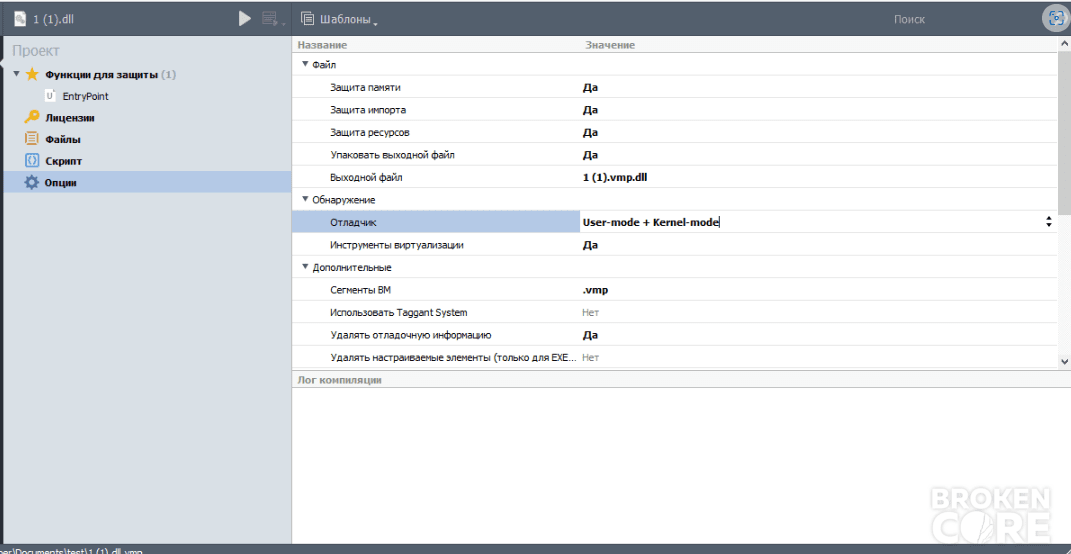The image size is (1071, 554).
Task: Click the Файлы list icon
Action: pyautogui.click(x=31, y=139)
